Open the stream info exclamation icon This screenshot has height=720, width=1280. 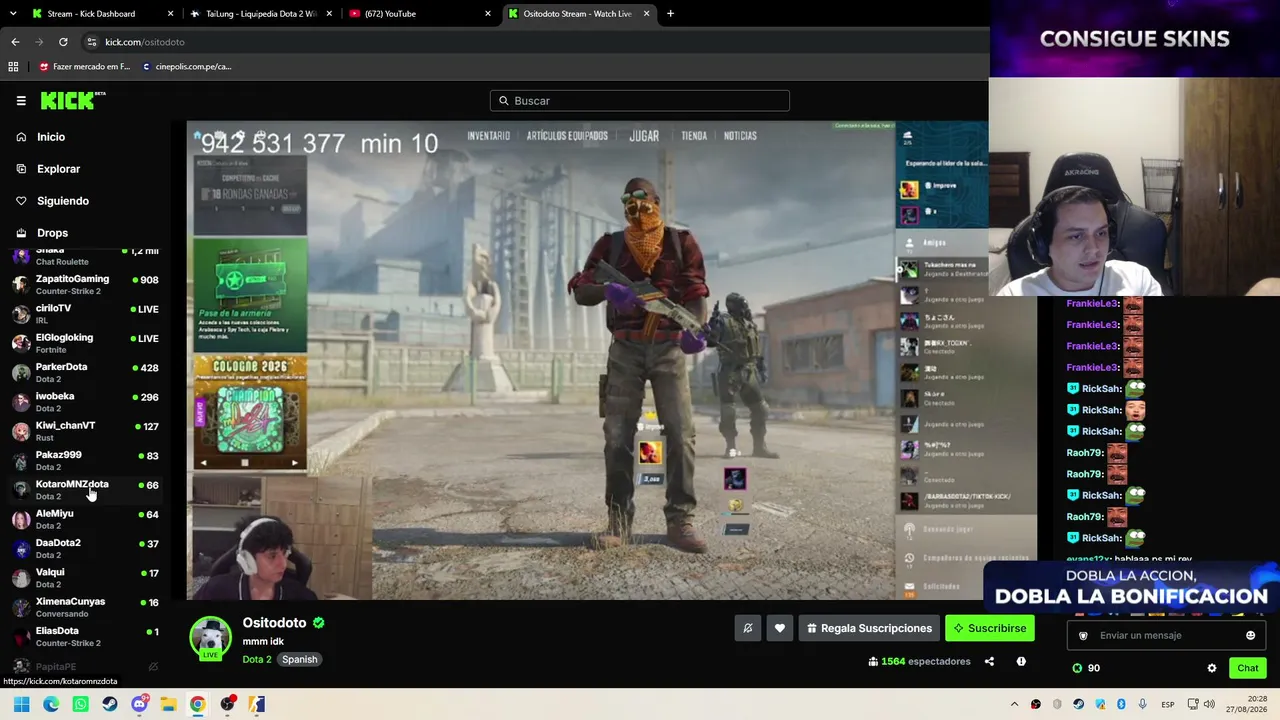(1021, 661)
